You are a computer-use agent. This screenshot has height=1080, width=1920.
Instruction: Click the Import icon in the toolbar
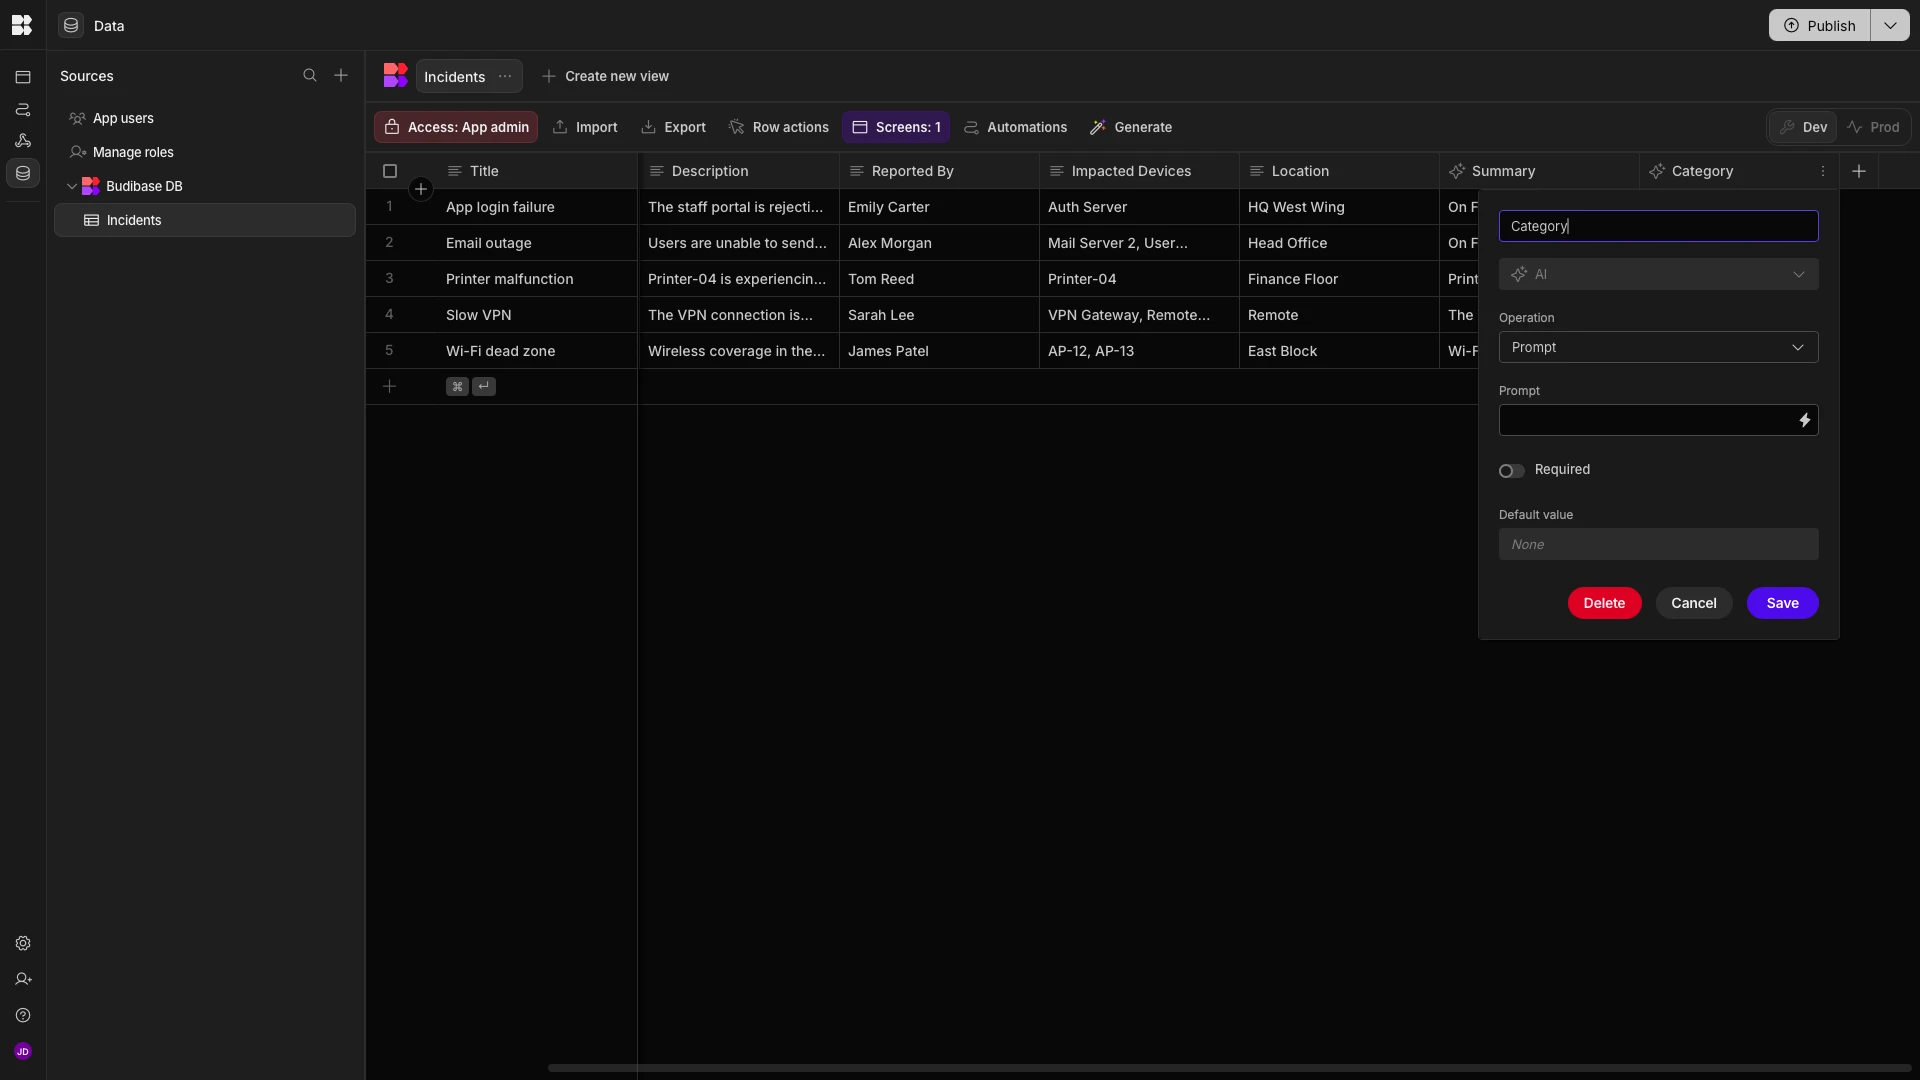(x=562, y=127)
